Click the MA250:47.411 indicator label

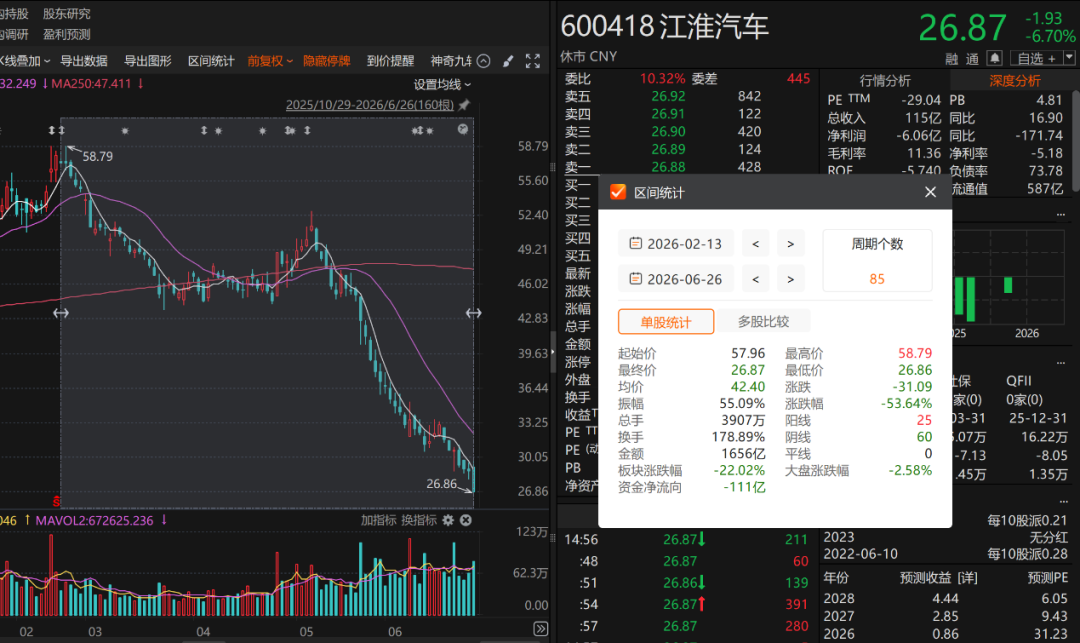[x=91, y=83]
